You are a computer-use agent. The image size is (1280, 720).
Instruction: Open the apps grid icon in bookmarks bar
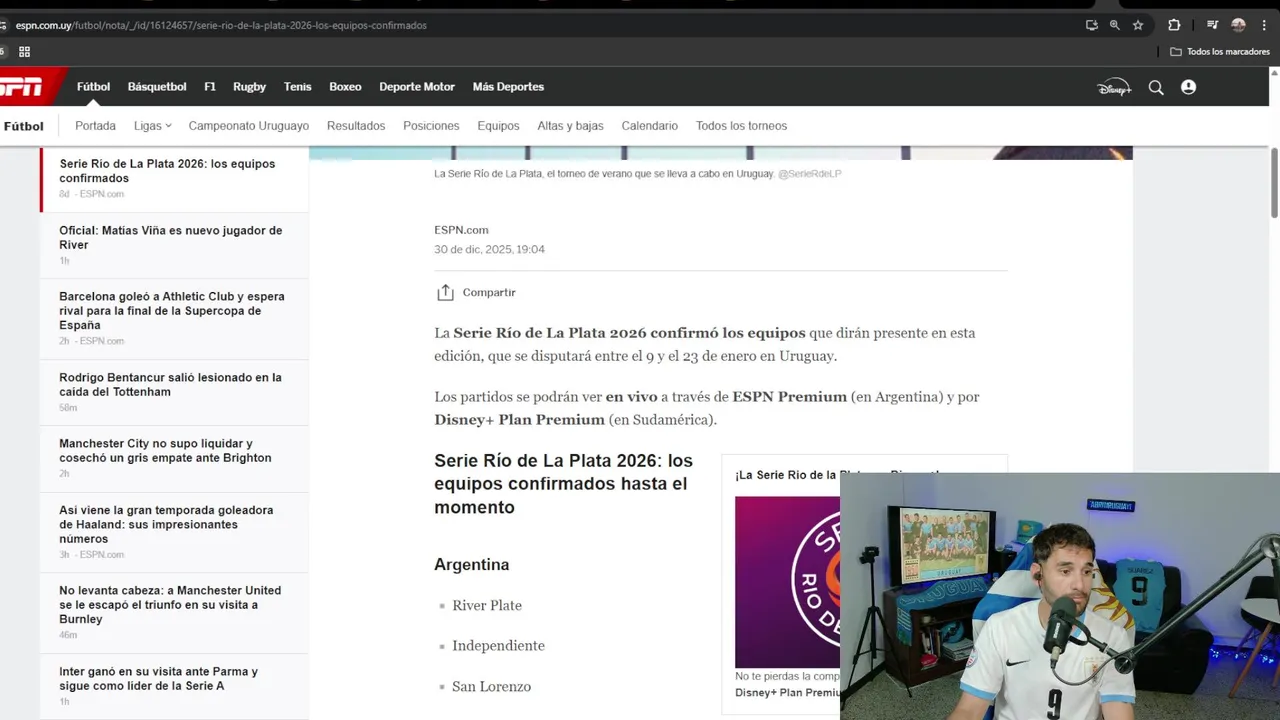24,51
